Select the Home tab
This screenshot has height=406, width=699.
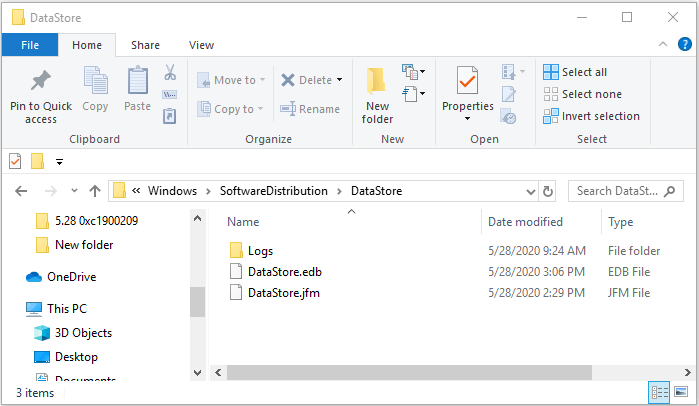(87, 45)
